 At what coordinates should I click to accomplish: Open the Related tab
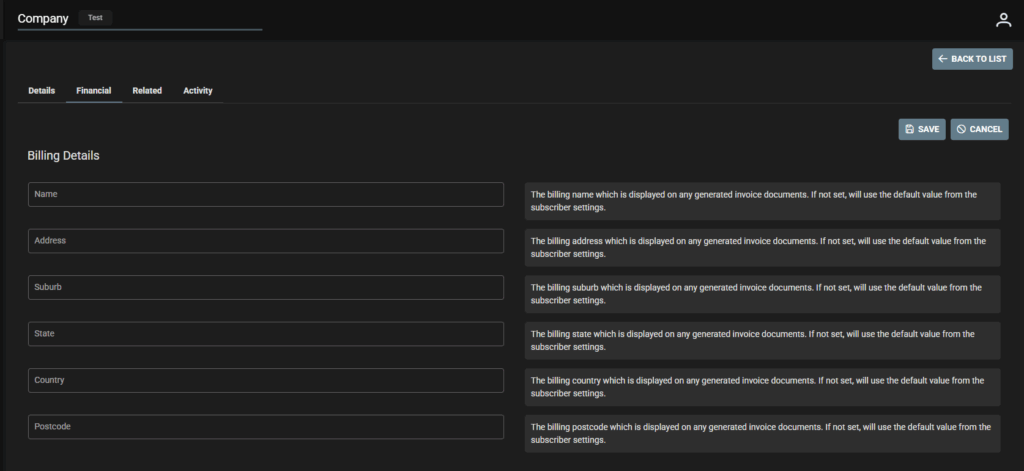pos(147,91)
